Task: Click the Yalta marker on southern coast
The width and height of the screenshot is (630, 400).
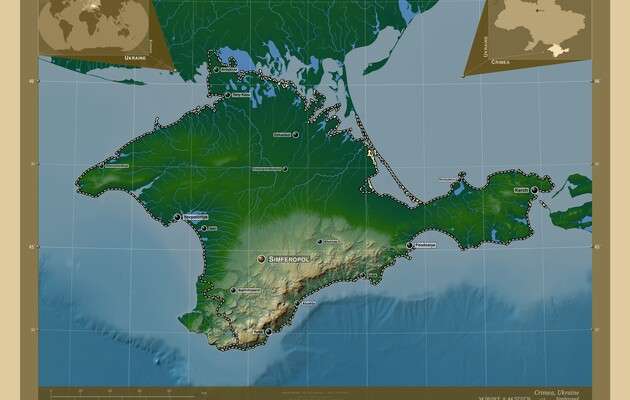Action: tap(267, 330)
